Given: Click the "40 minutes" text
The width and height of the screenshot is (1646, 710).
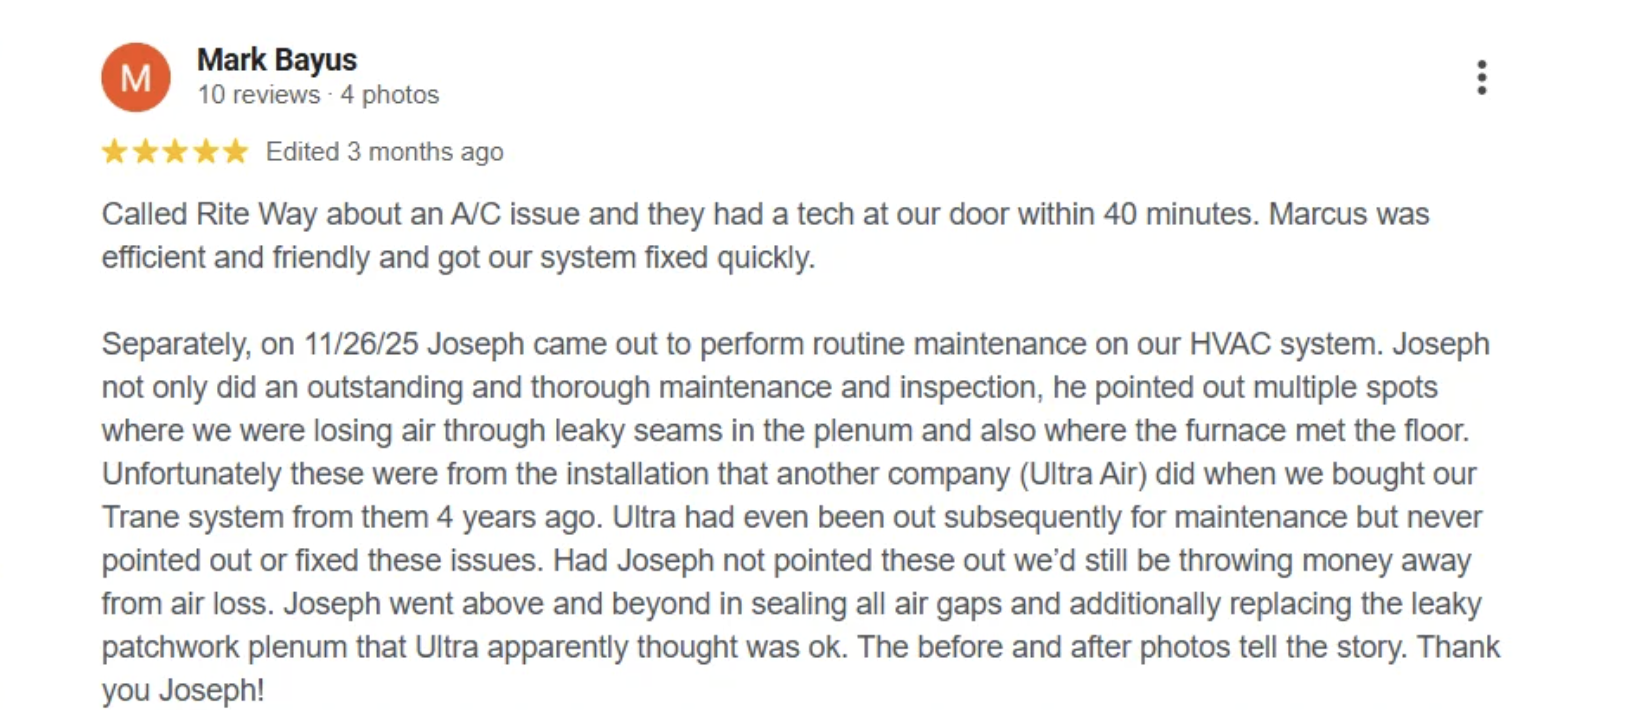Looking at the screenshot, I should click(x=1179, y=214).
